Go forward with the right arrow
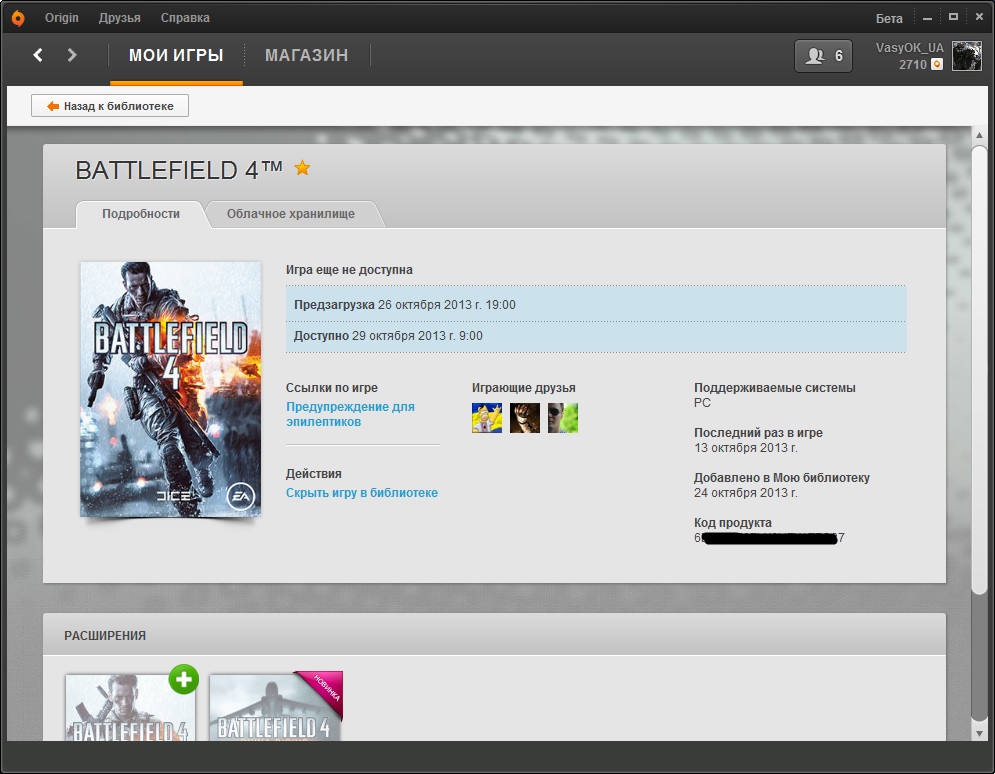 pyautogui.click(x=72, y=55)
